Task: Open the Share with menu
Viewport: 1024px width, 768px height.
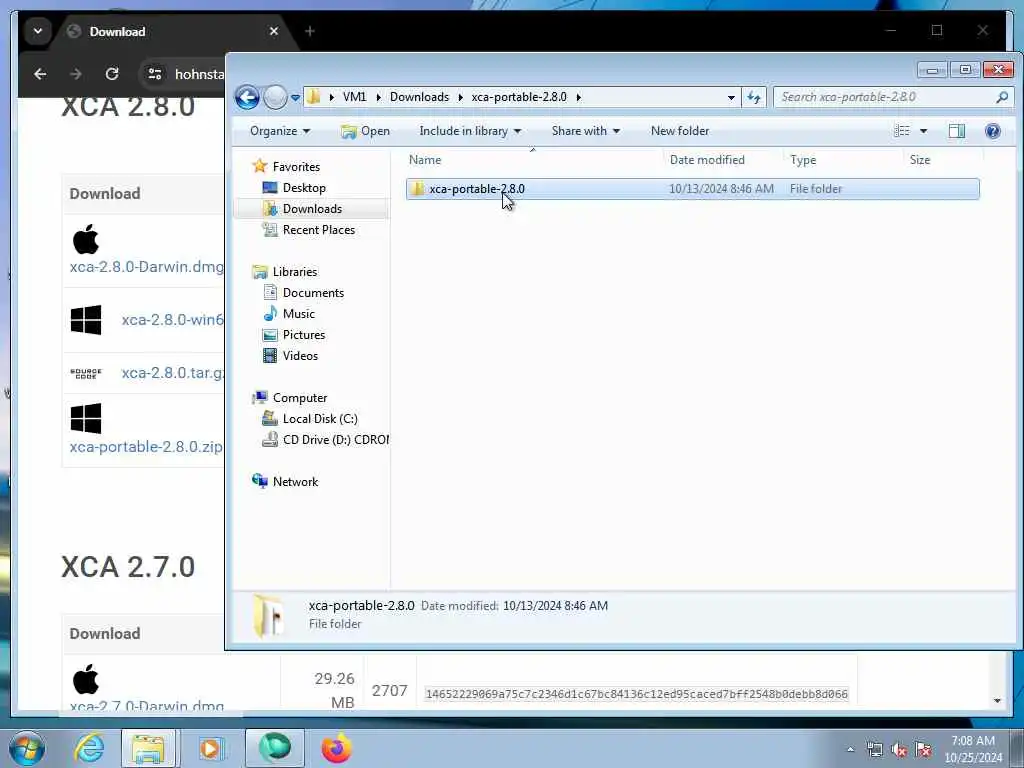Action: (x=585, y=131)
